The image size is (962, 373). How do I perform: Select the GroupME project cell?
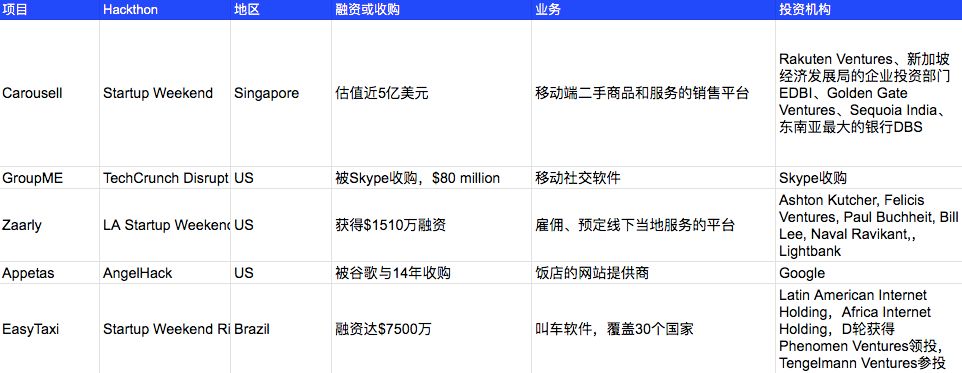coord(50,178)
